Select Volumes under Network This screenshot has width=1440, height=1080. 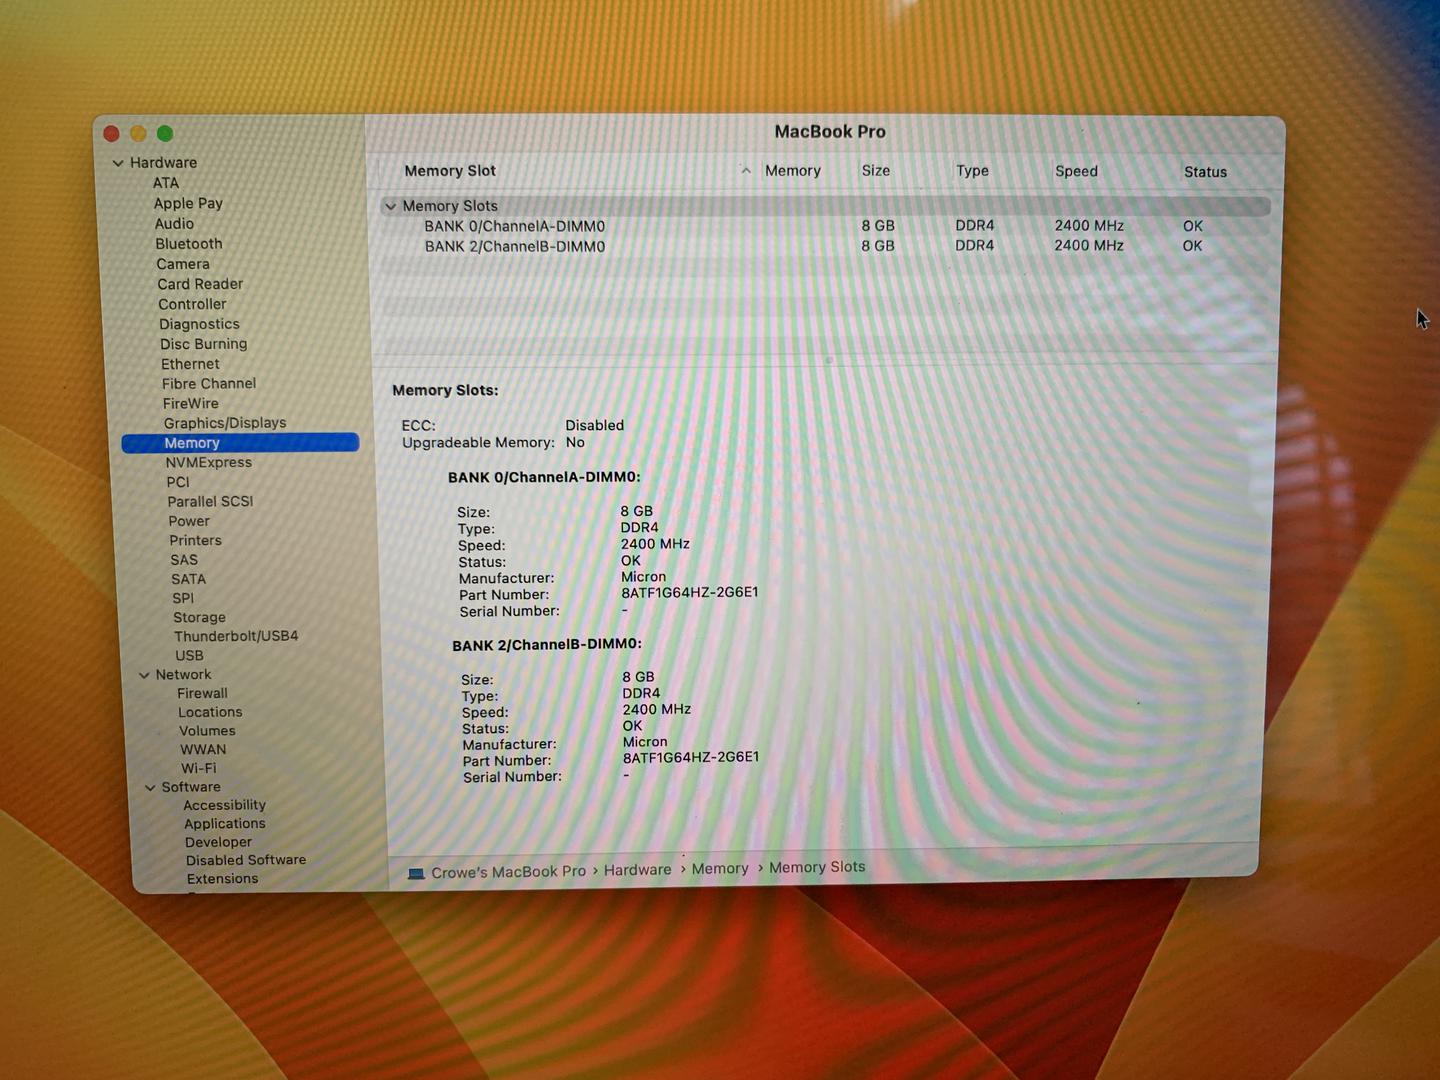[x=207, y=731]
